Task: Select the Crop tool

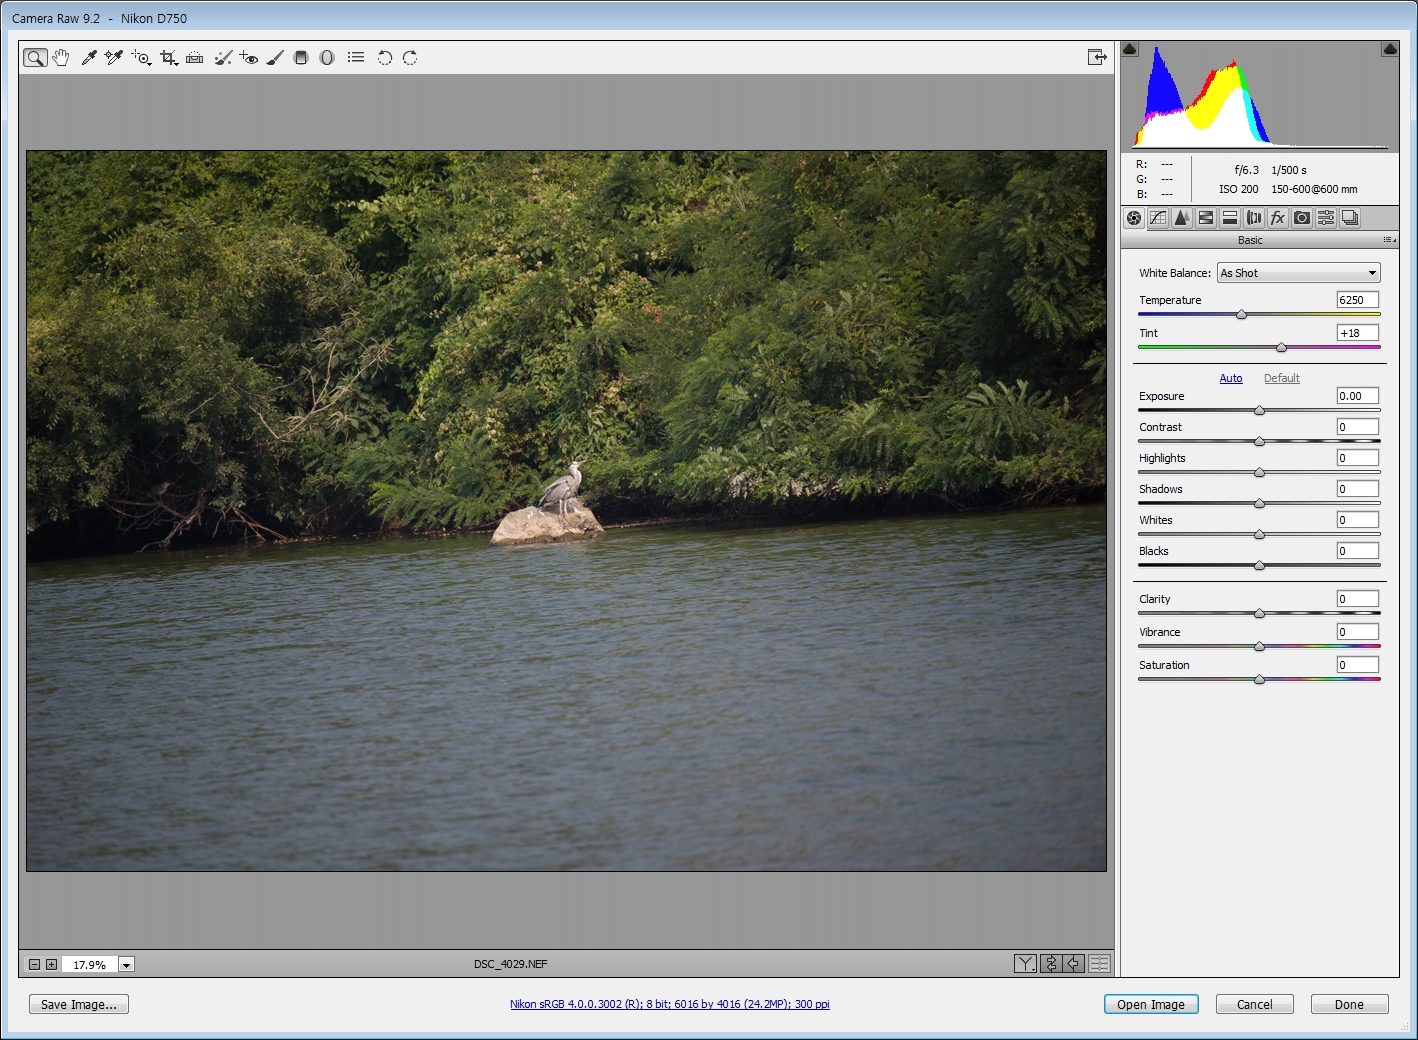Action: (x=168, y=58)
